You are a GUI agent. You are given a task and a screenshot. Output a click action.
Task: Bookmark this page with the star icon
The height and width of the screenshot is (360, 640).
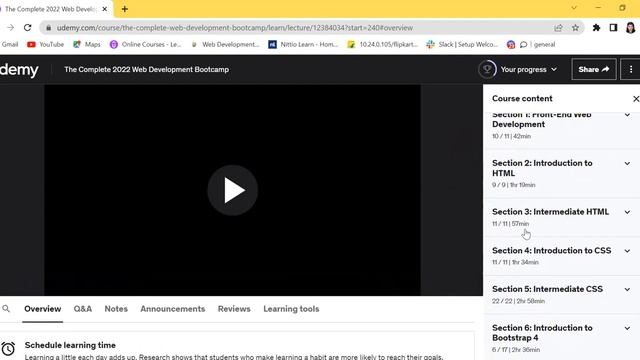pos(575,28)
